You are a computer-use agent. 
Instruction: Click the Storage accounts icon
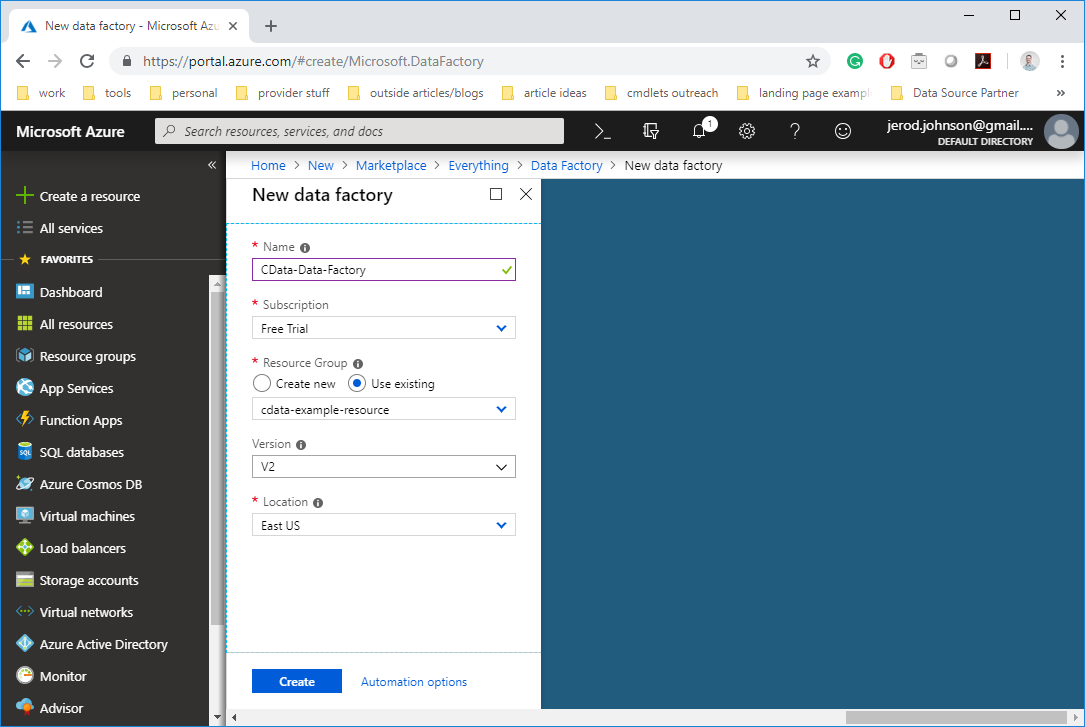coord(25,580)
